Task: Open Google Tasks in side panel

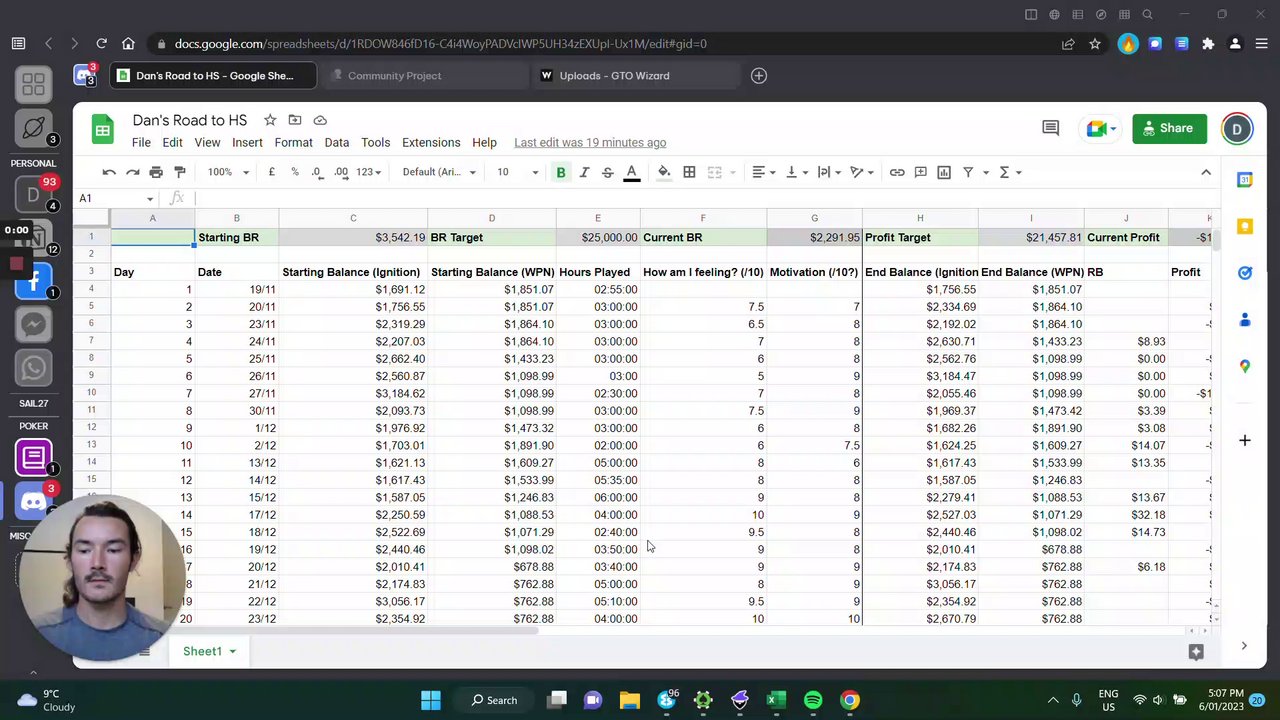Action: pyautogui.click(x=1244, y=273)
